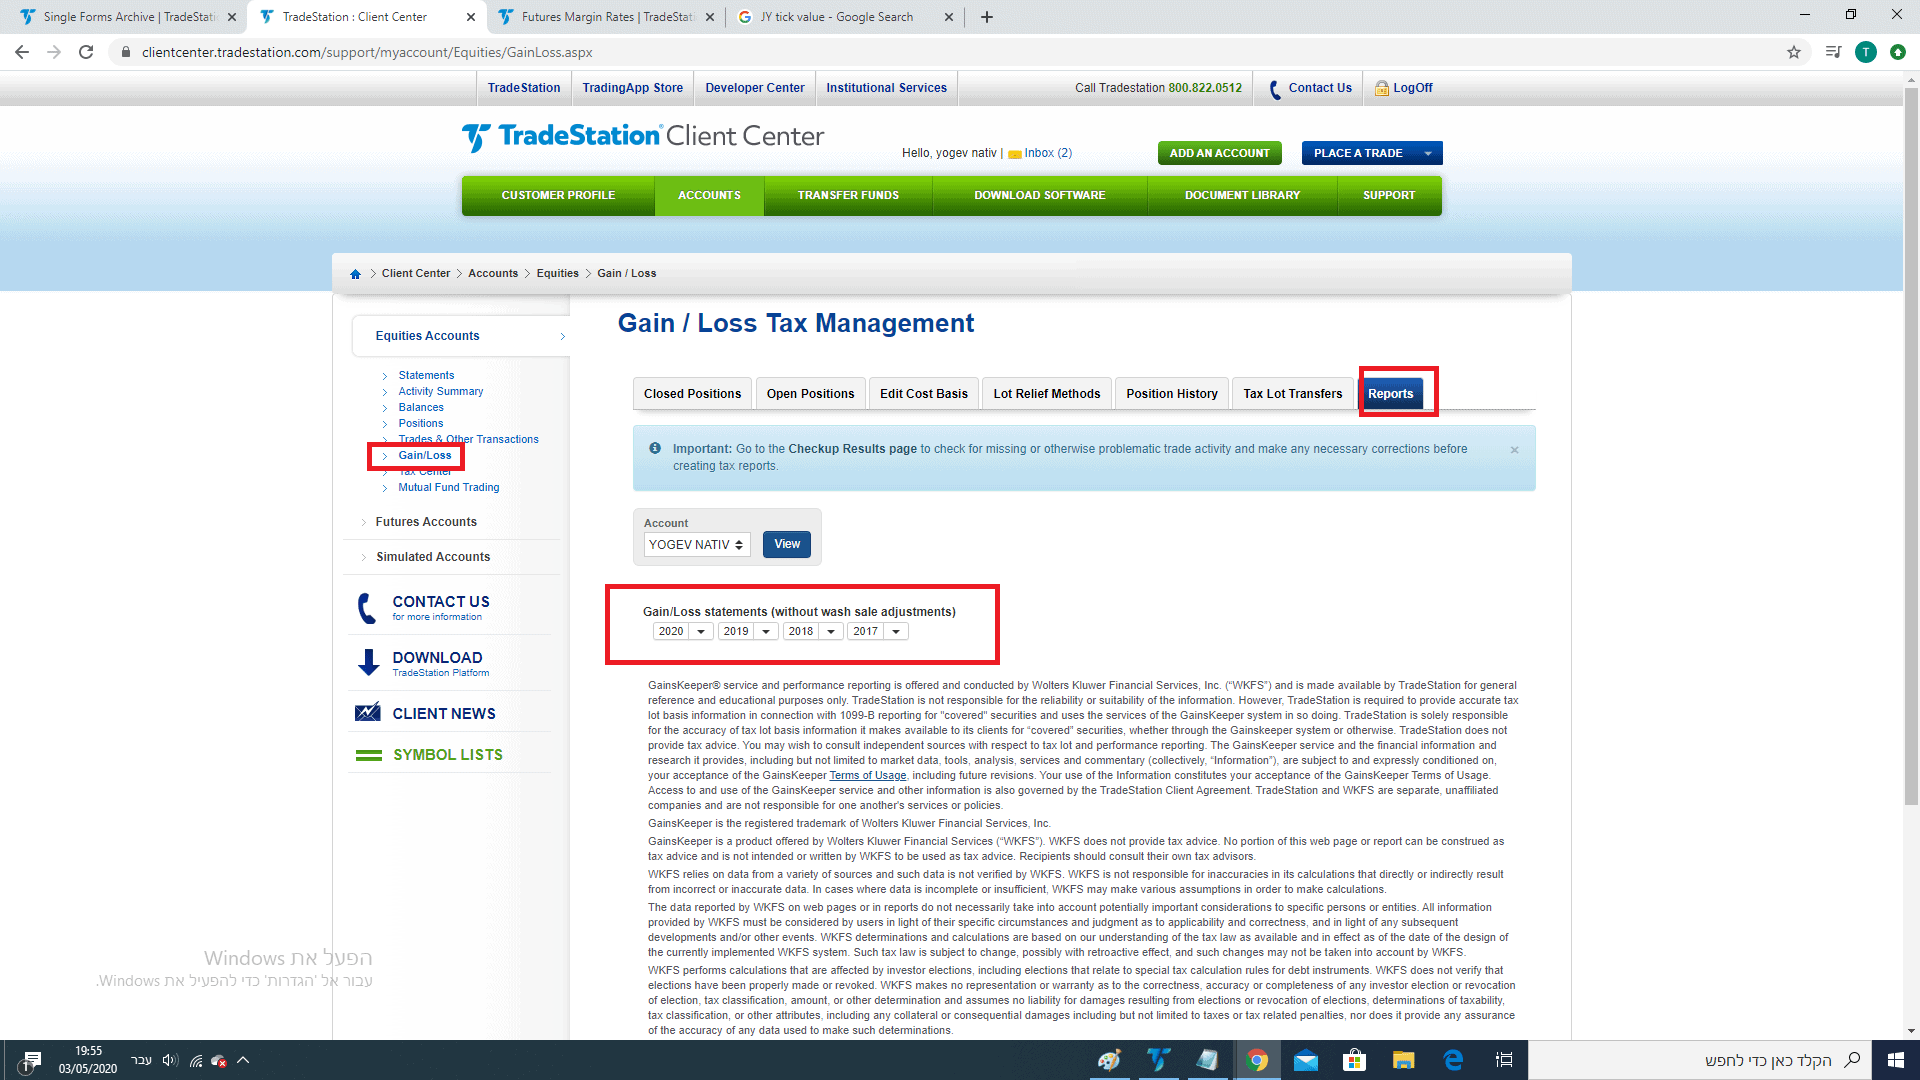Switch to the Closed Positions tab
The width and height of the screenshot is (1920, 1080).
(692, 394)
